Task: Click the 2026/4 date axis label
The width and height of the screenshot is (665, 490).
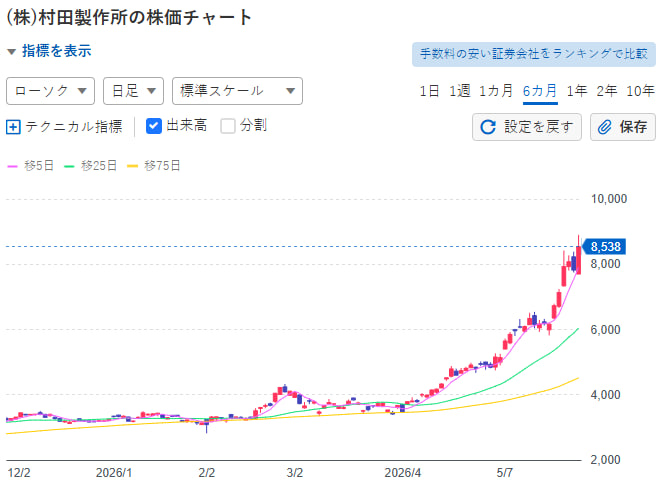Action: click(402, 473)
